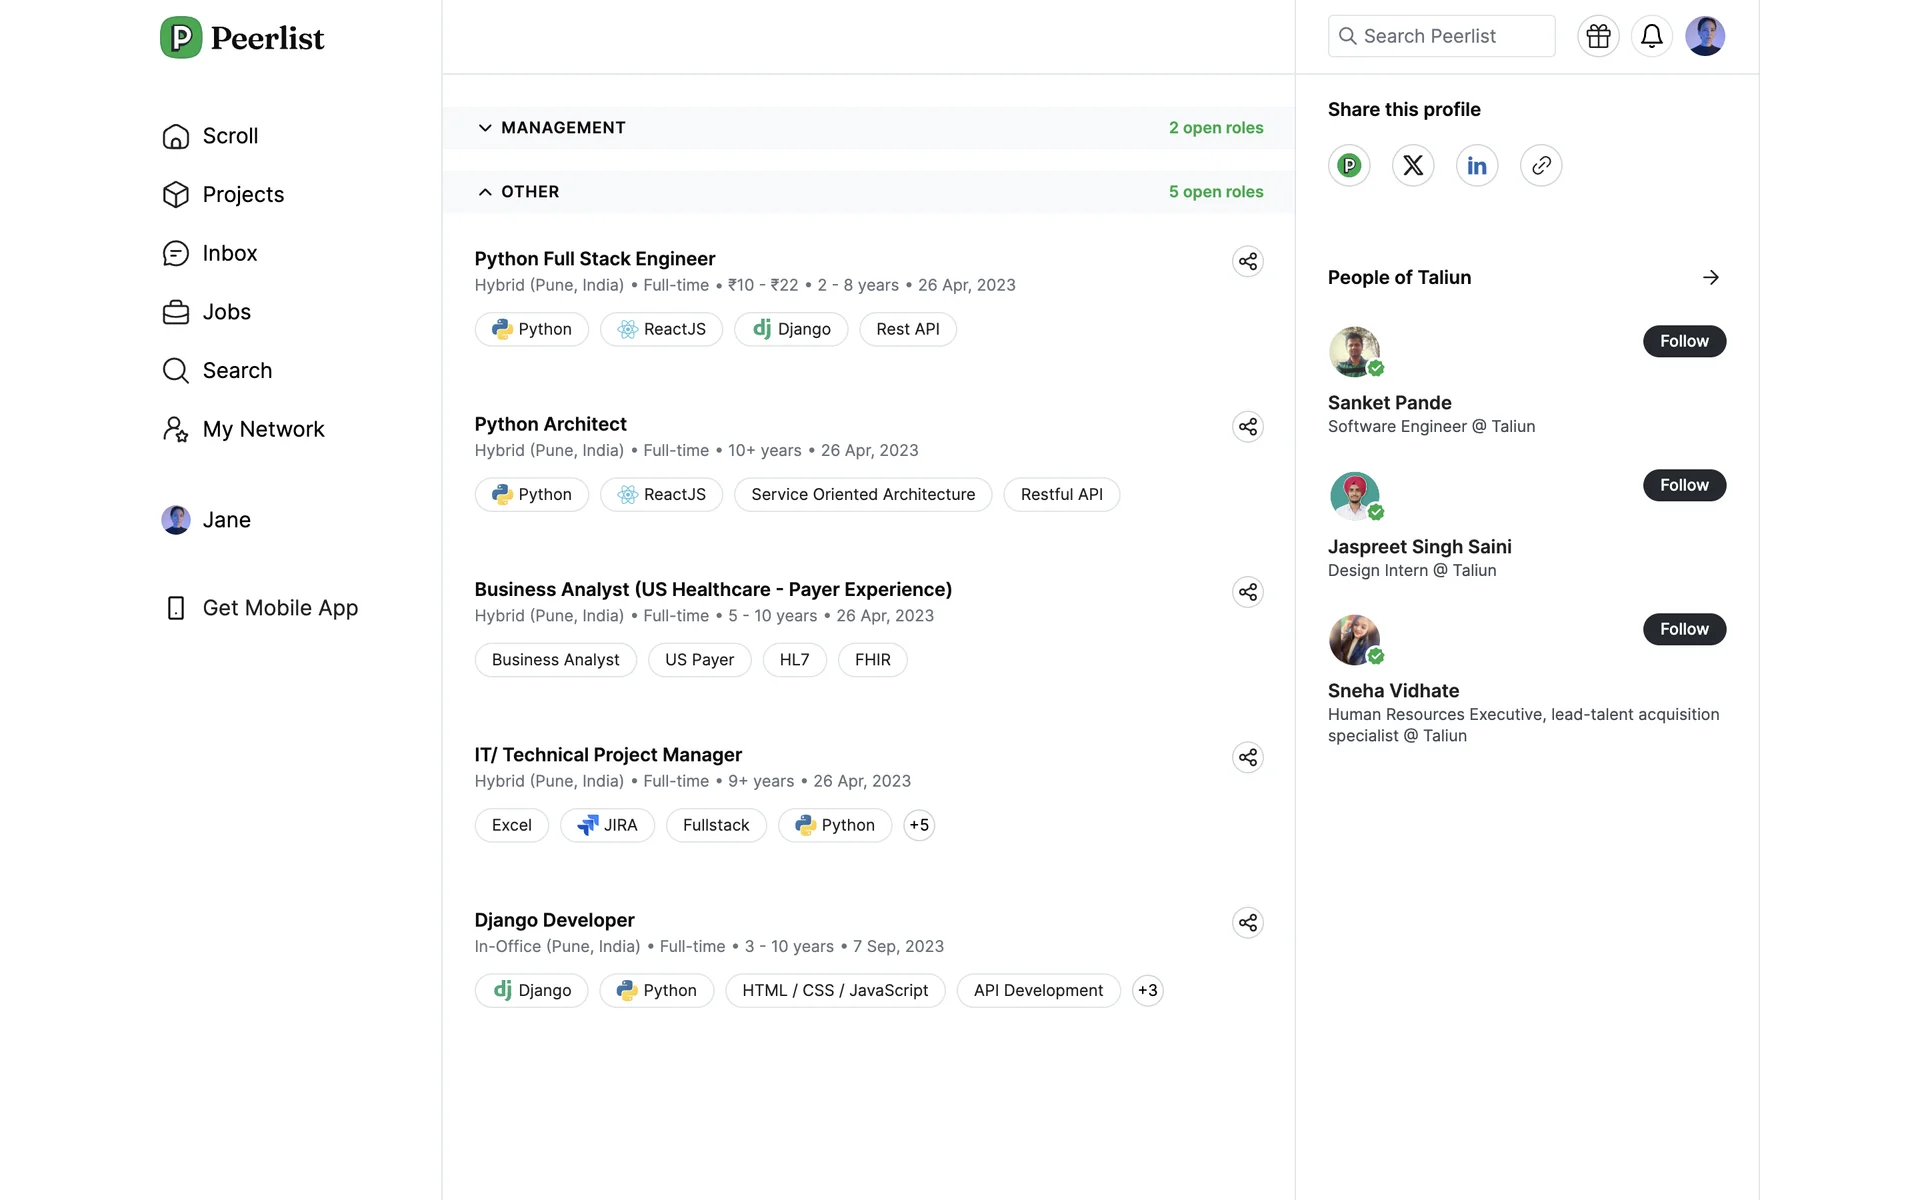Copy profile link icon
The height and width of the screenshot is (1200, 1920).
click(x=1540, y=166)
